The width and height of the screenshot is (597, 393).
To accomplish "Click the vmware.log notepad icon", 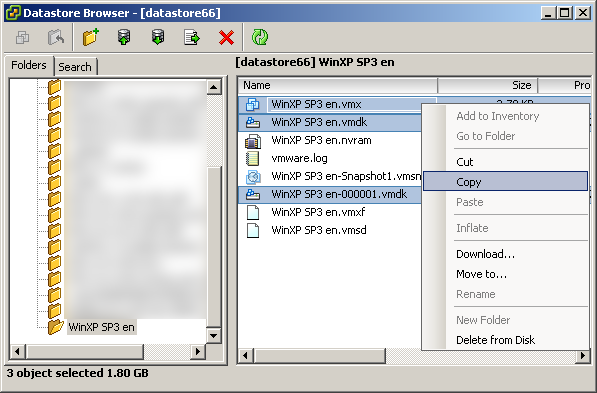I will click(253, 158).
